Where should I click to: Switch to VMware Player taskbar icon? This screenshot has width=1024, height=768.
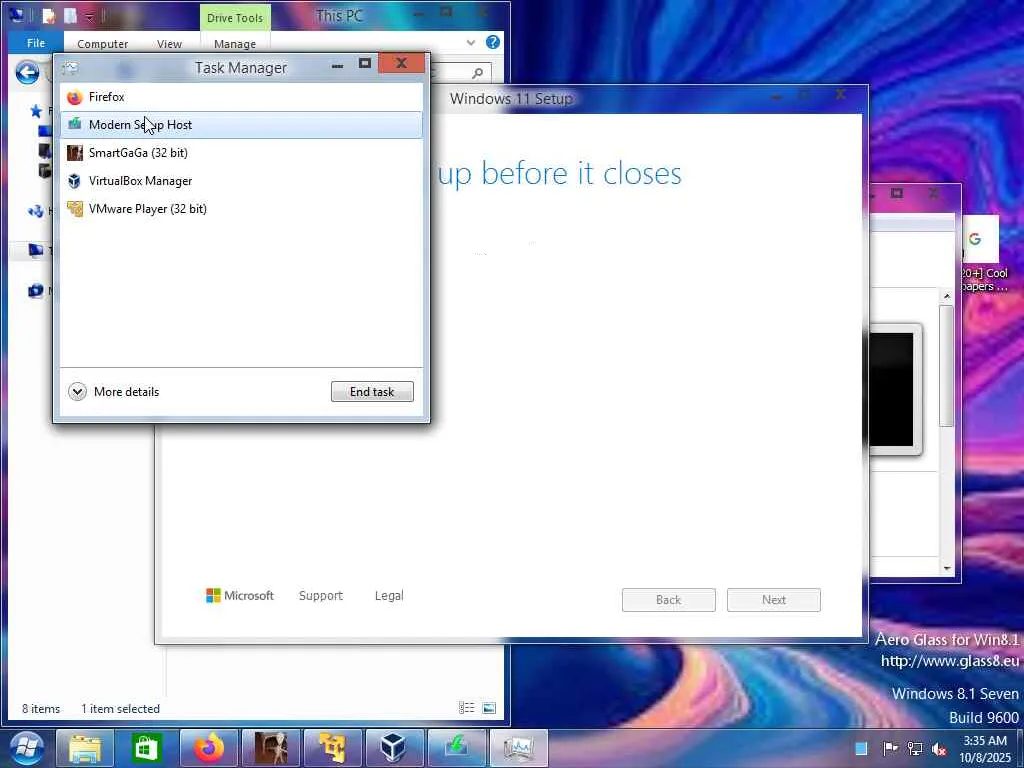click(332, 748)
